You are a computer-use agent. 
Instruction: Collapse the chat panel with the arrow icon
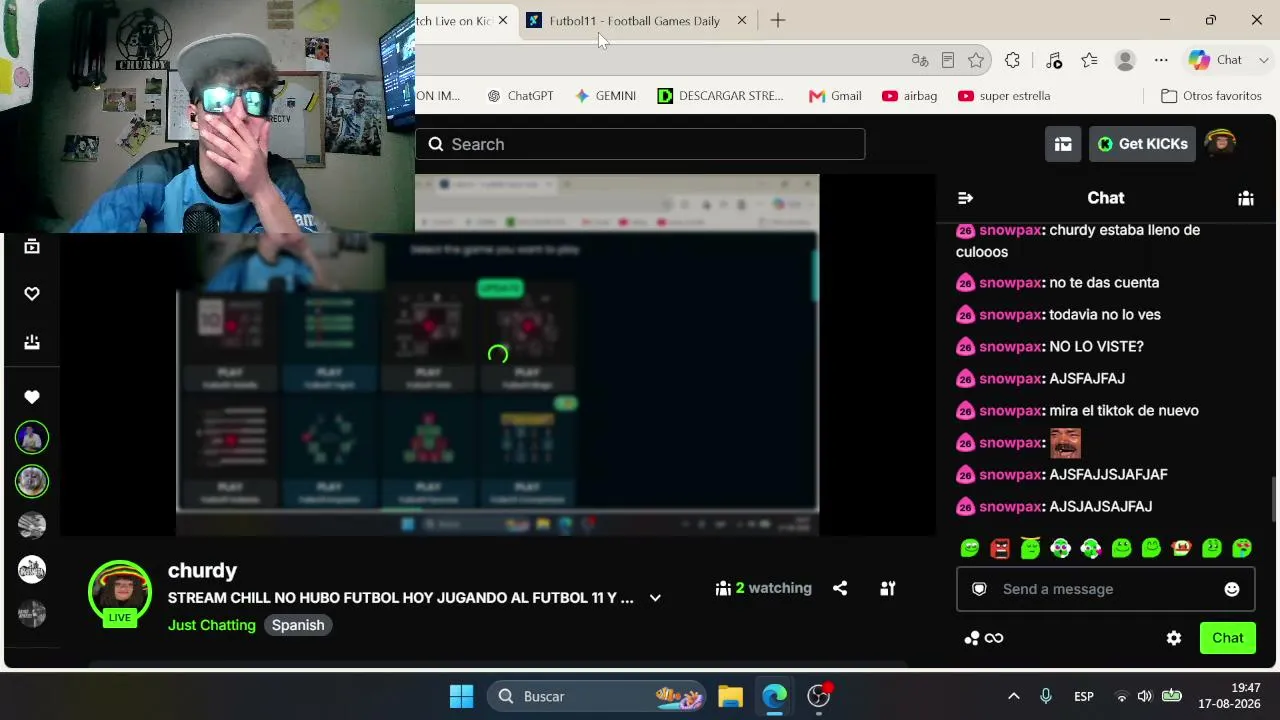(x=965, y=198)
